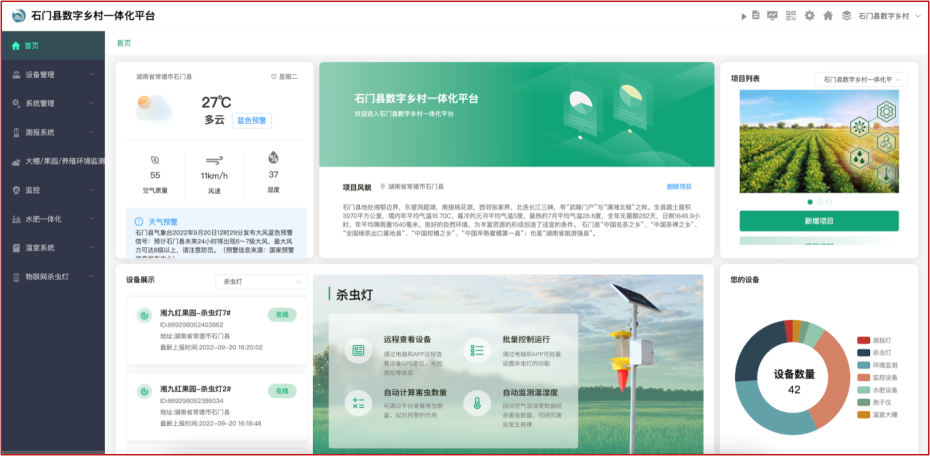
Task: Click device icon of 杀虫灯2# card
Action: pos(145,391)
